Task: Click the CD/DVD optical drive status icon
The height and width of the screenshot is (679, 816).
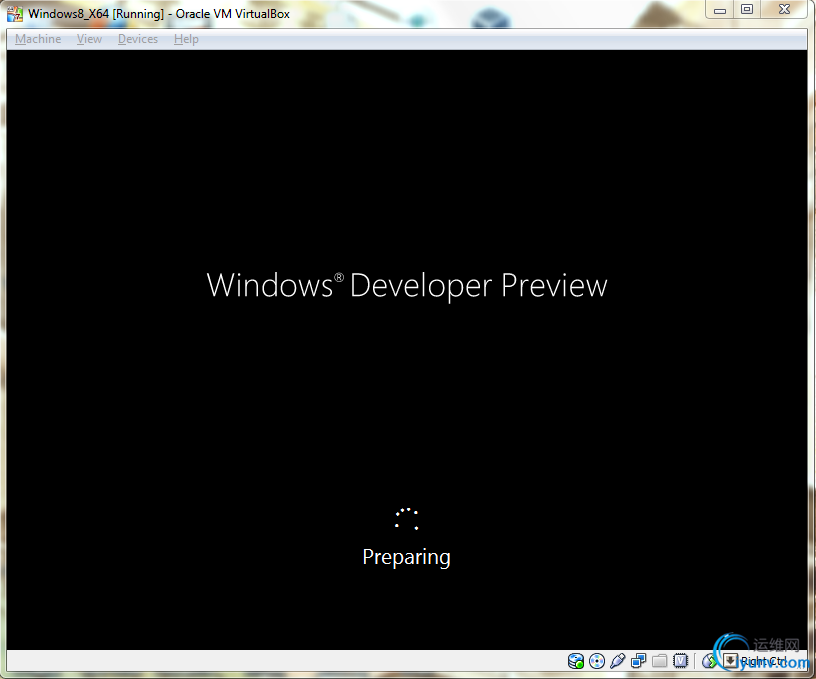Action: click(x=597, y=661)
